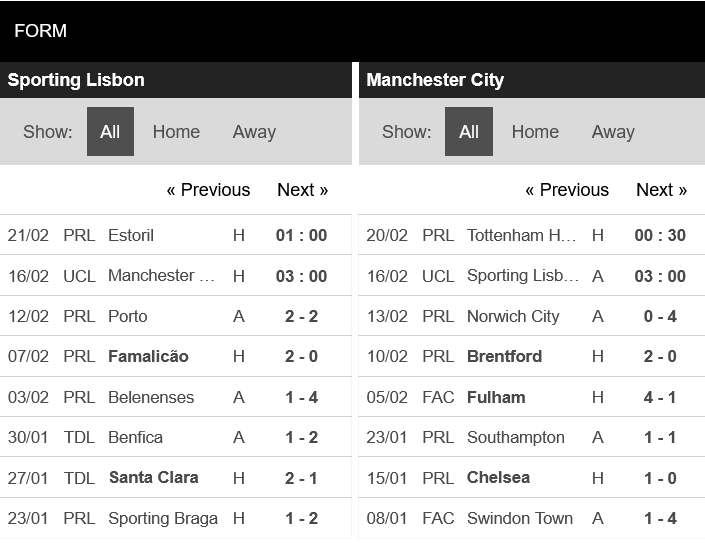Screen dimensions: 705x547
Task: Go to Next Sporting Lisbon matches
Action: (x=302, y=190)
